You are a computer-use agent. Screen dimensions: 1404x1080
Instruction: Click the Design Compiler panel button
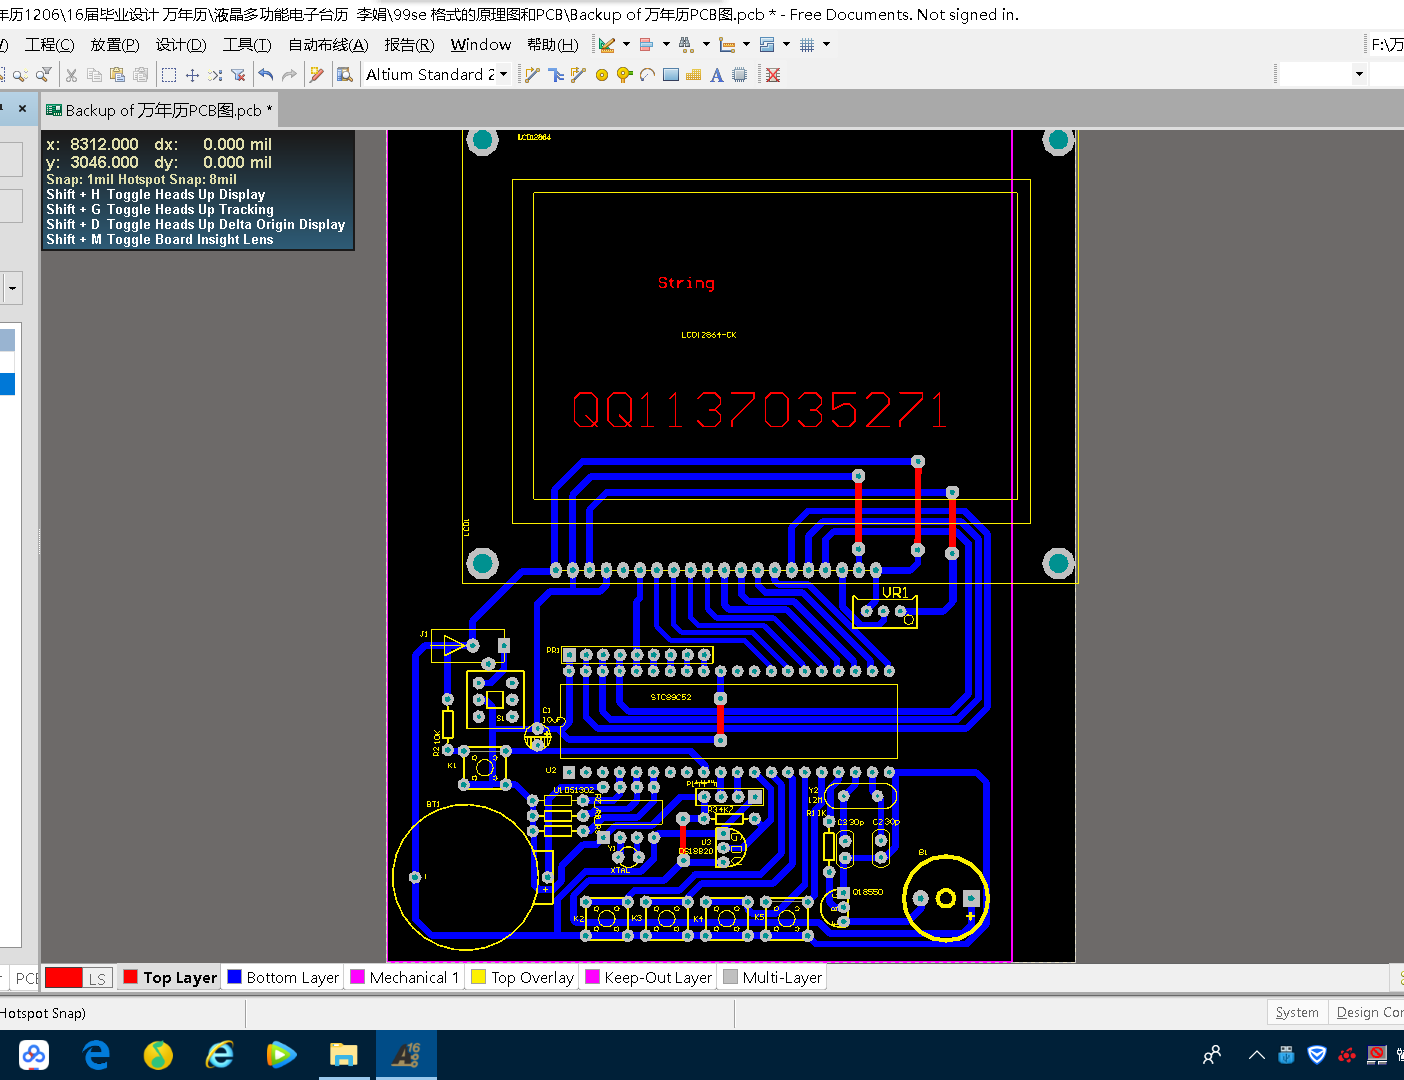pyautogui.click(x=1368, y=1012)
